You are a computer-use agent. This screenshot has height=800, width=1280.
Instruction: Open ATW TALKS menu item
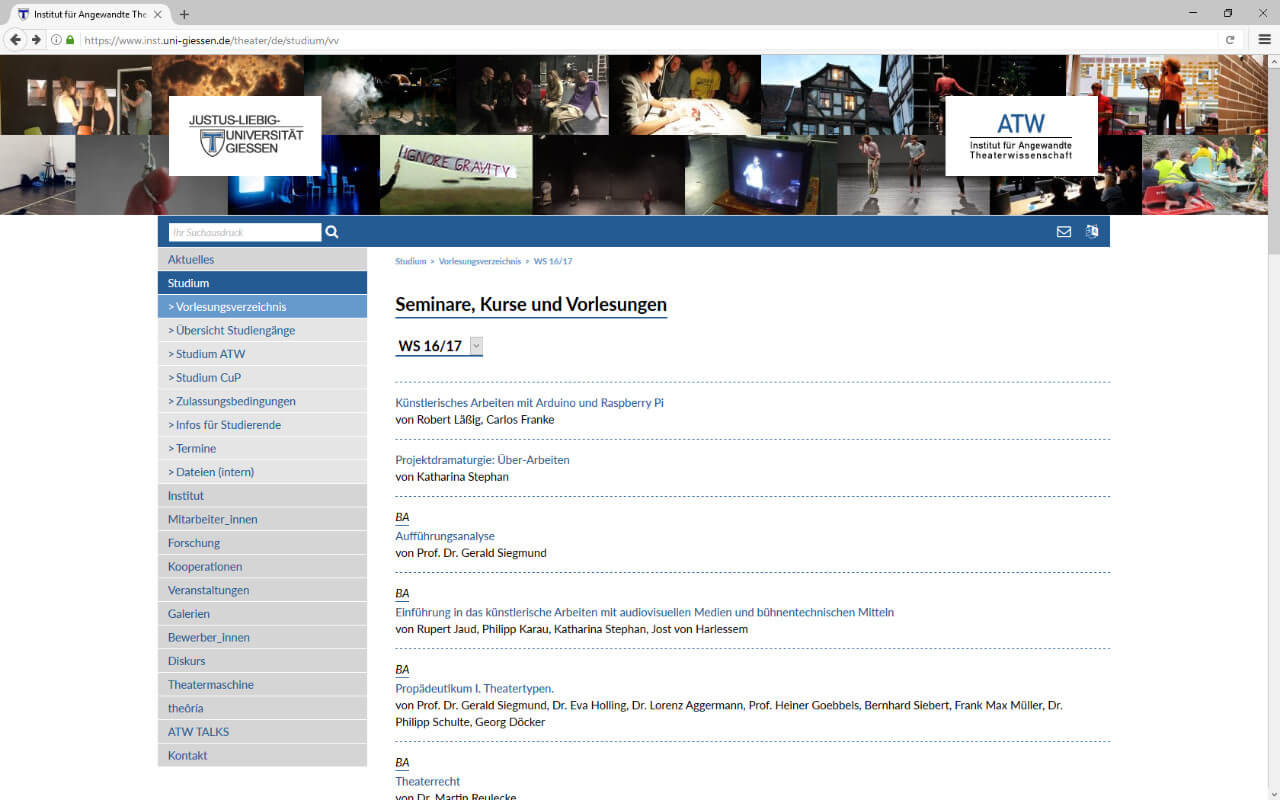point(262,732)
